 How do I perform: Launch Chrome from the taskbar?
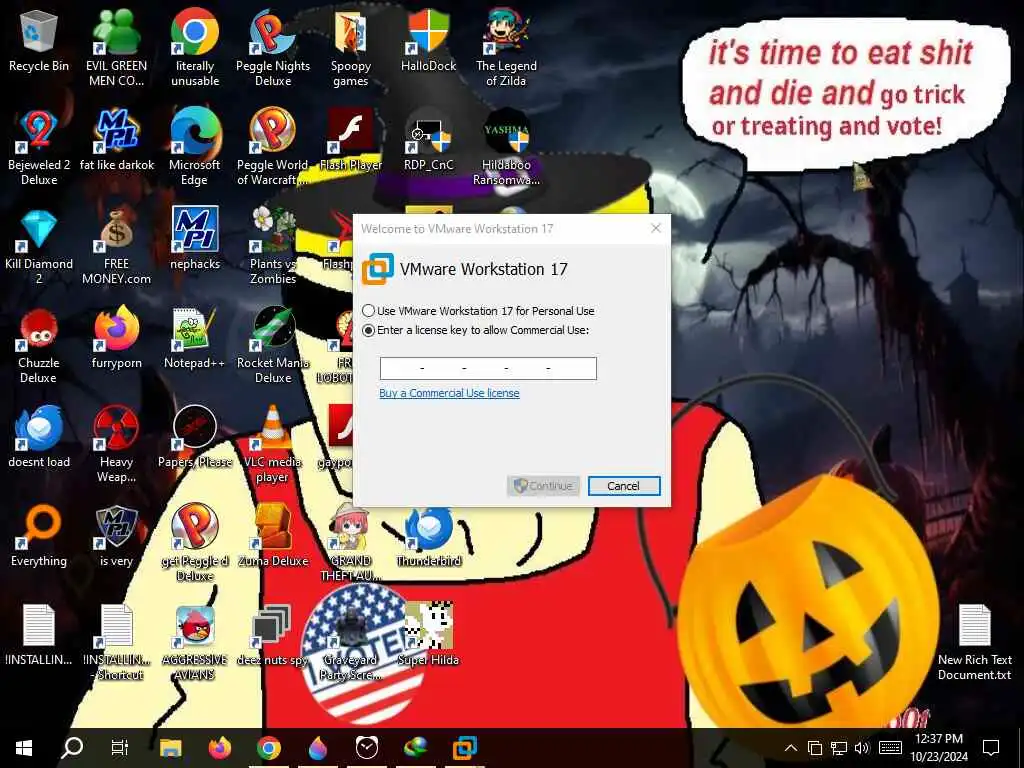coord(268,748)
